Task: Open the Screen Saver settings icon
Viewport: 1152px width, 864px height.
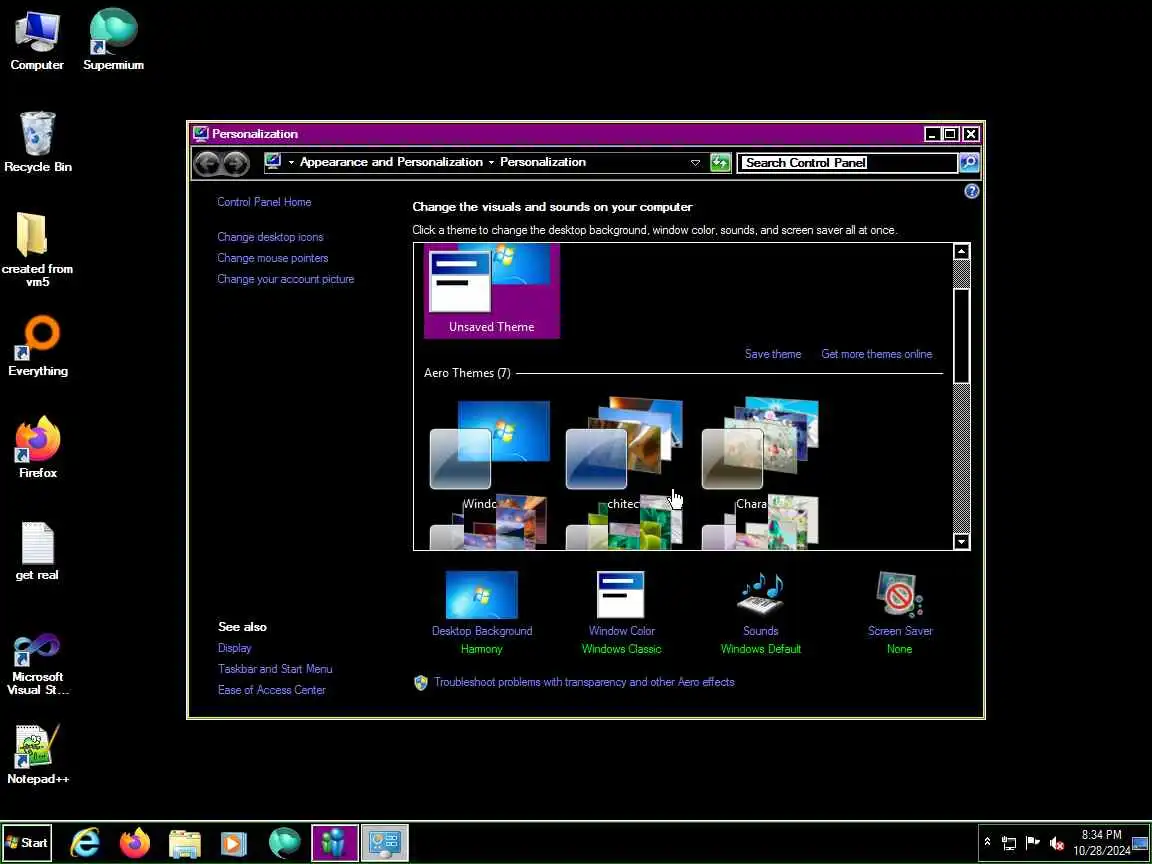Action: click(x=899, y=594)
